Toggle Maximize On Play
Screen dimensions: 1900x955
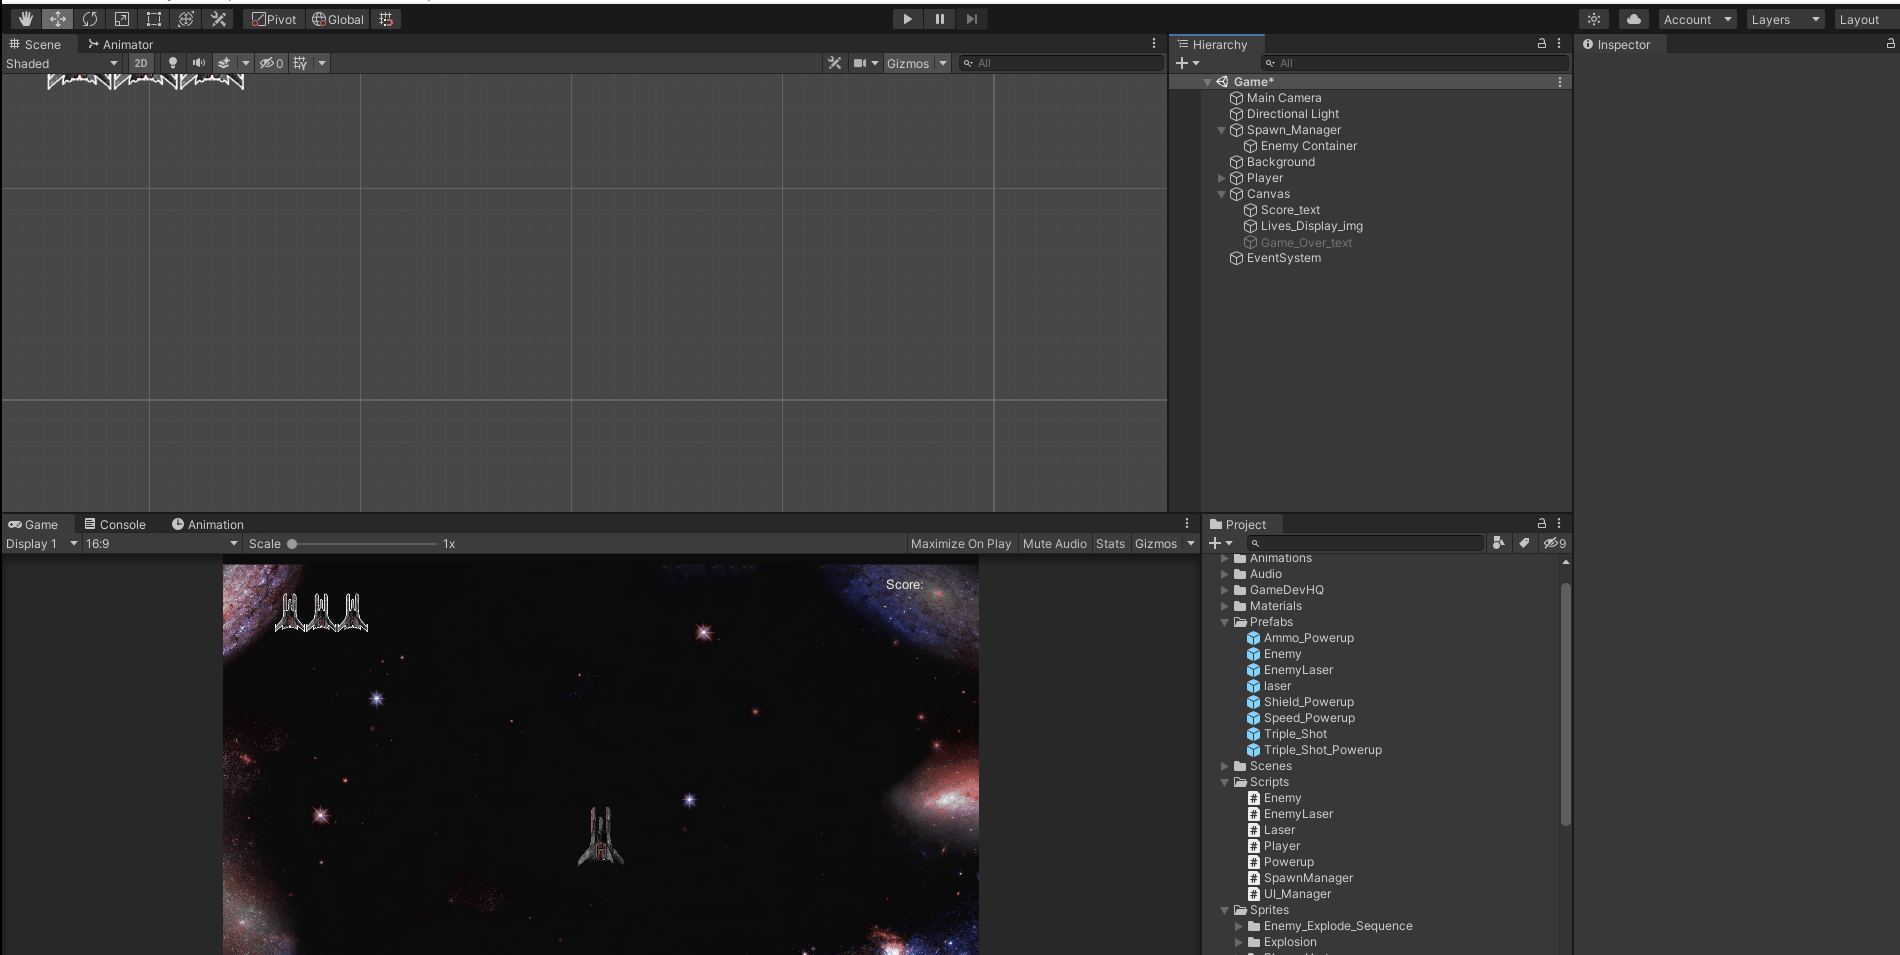click(x=961, y=544)
